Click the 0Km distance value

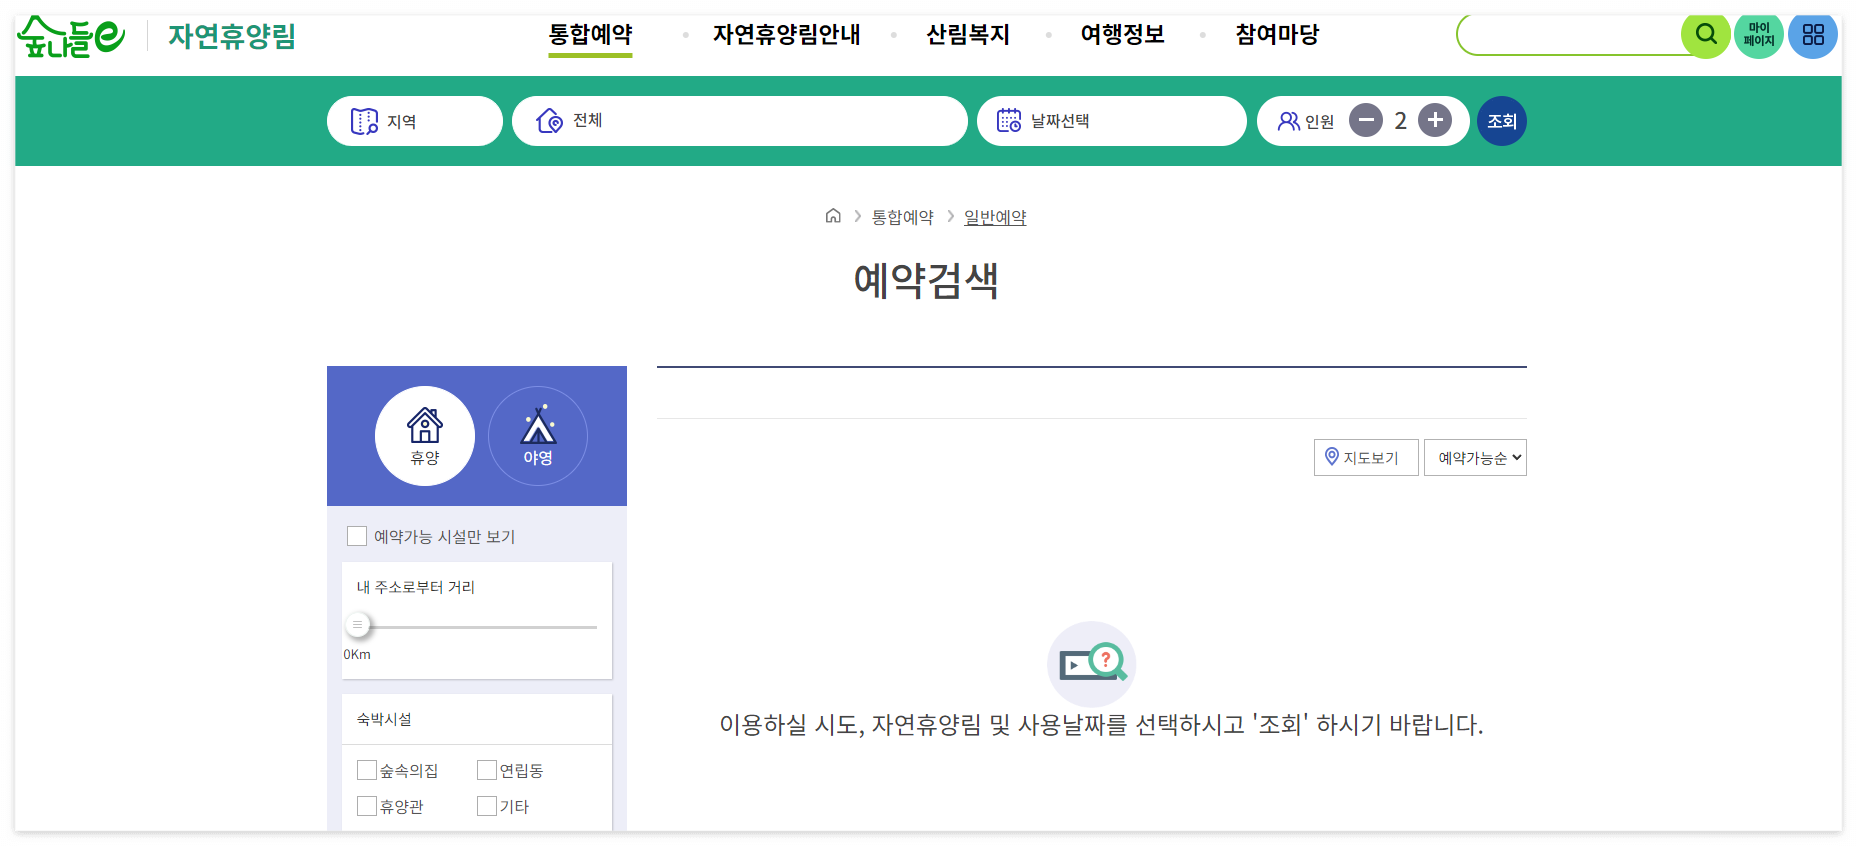tap(357, 654)
